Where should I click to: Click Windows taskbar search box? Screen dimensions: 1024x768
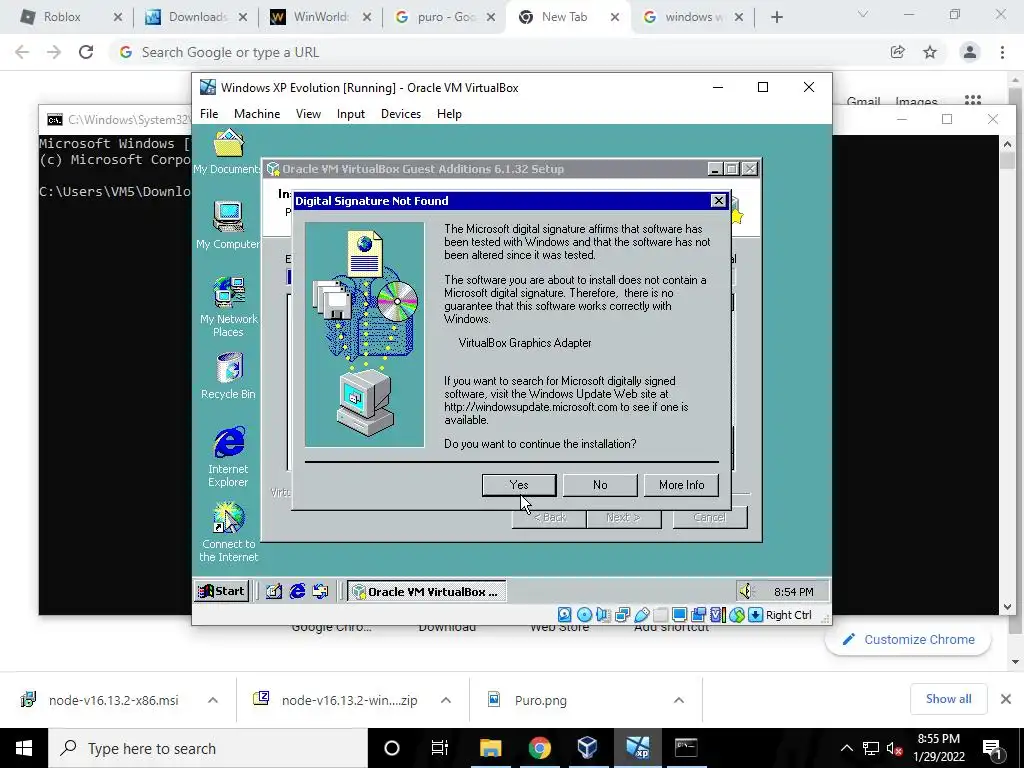tap(208, 748)
